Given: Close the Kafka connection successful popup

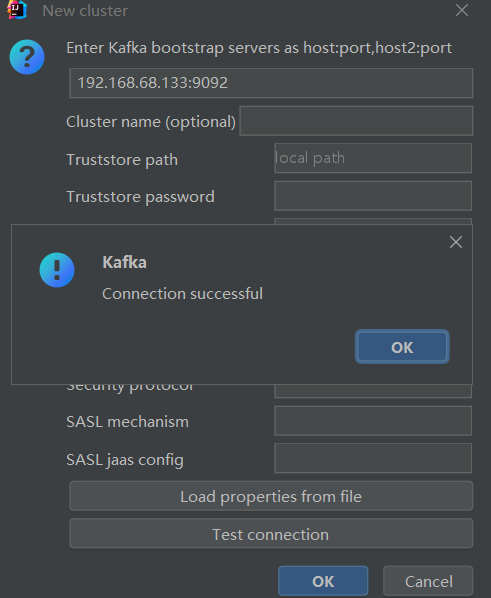Looking at the screenshot, I should (456, 242).
